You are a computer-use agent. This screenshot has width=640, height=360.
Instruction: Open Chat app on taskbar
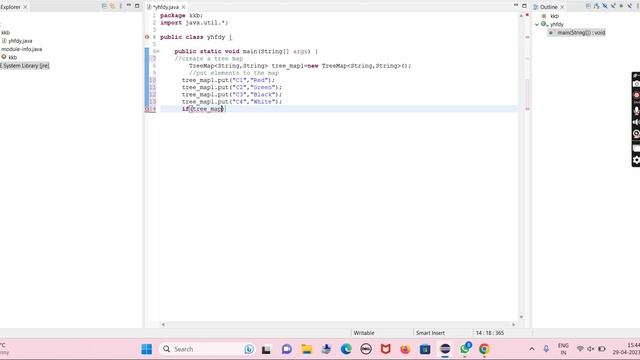coord(287,349)
